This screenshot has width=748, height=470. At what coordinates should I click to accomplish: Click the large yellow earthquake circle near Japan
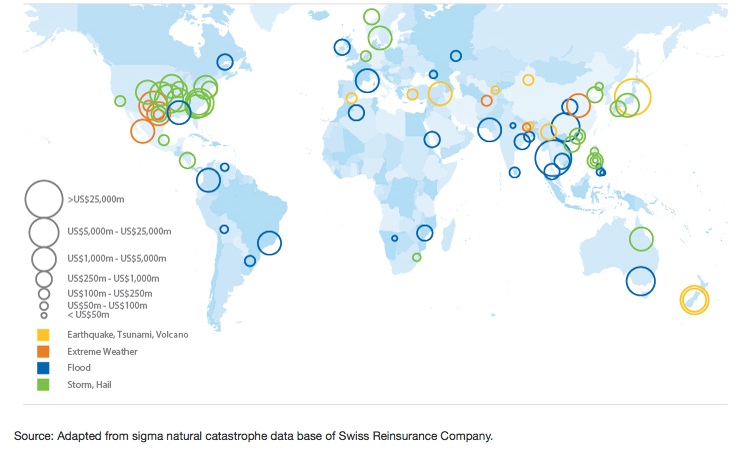pos(632,98)
